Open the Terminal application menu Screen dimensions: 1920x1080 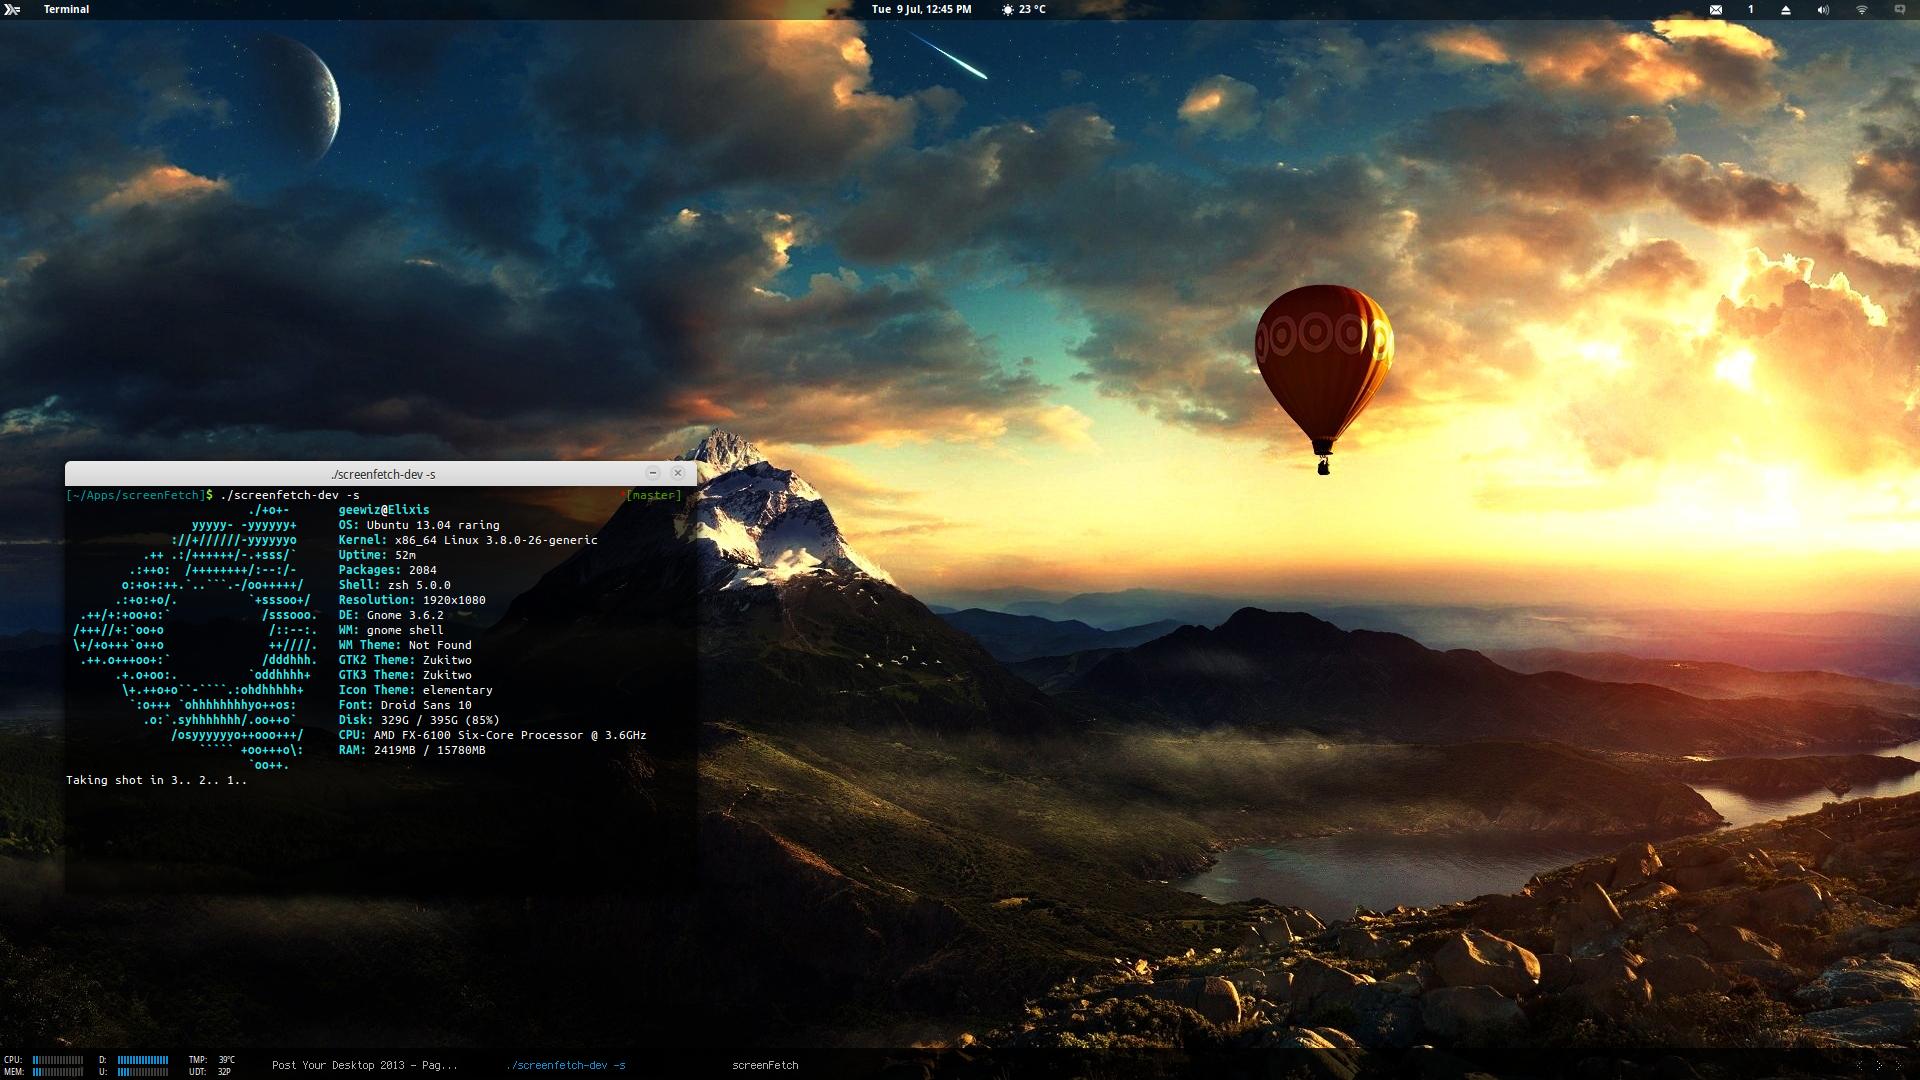(x=66, y=9)
